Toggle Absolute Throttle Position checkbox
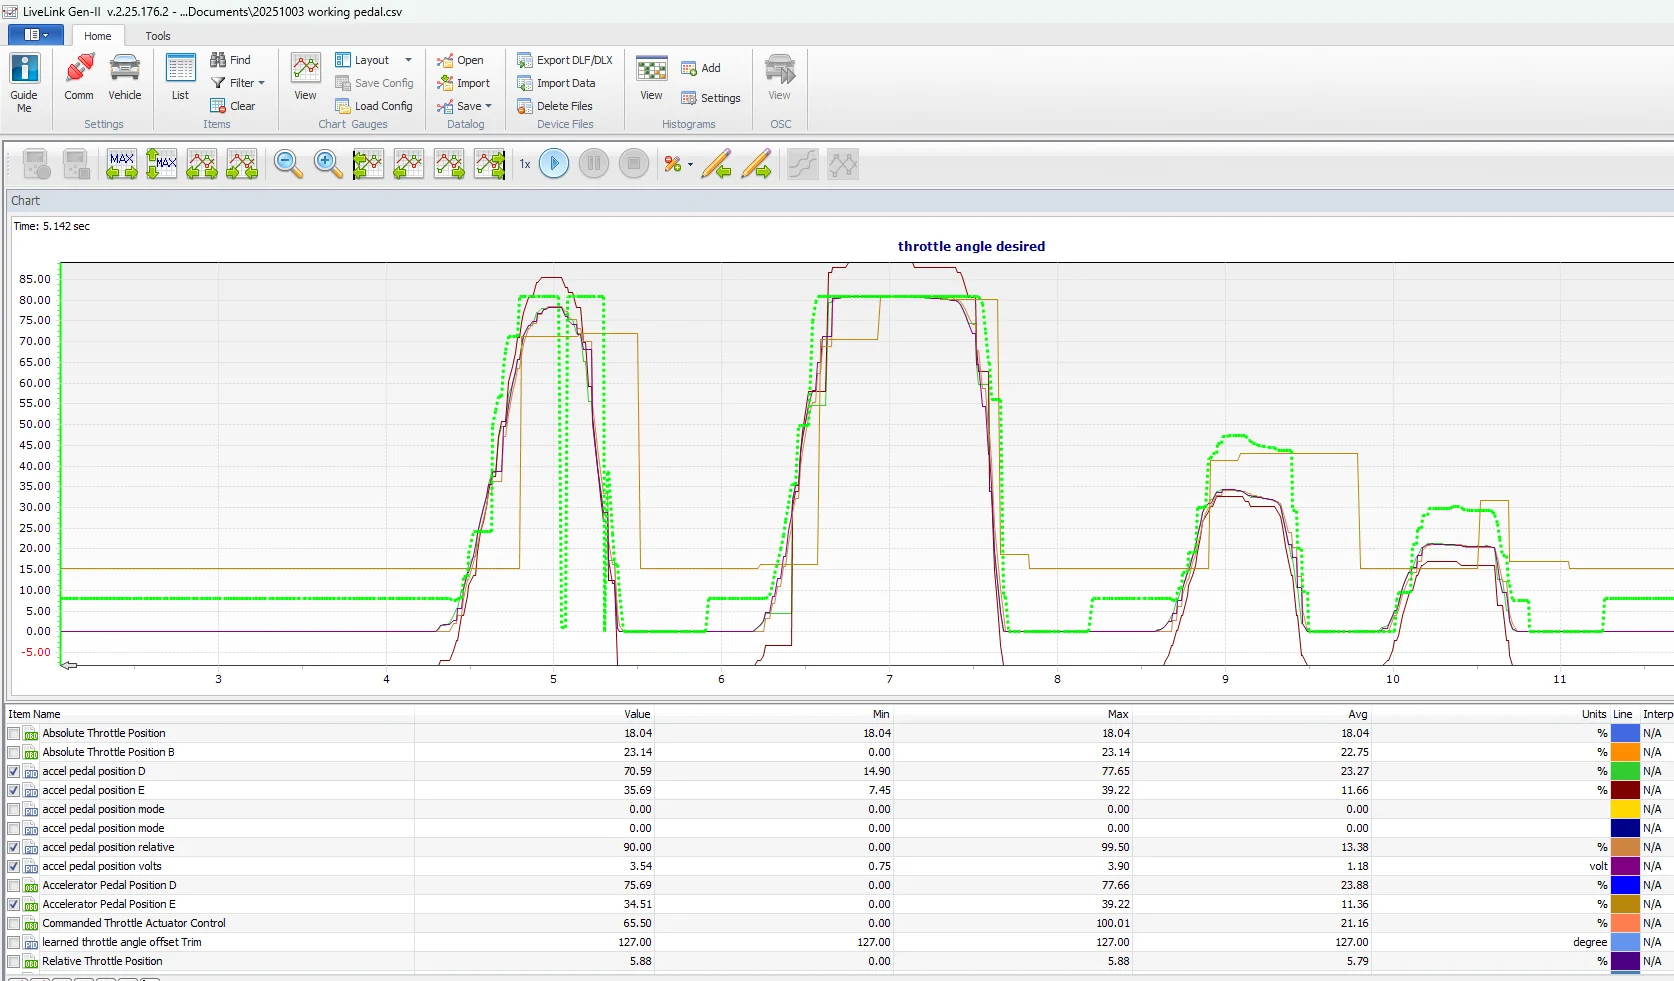 [14, 733]
